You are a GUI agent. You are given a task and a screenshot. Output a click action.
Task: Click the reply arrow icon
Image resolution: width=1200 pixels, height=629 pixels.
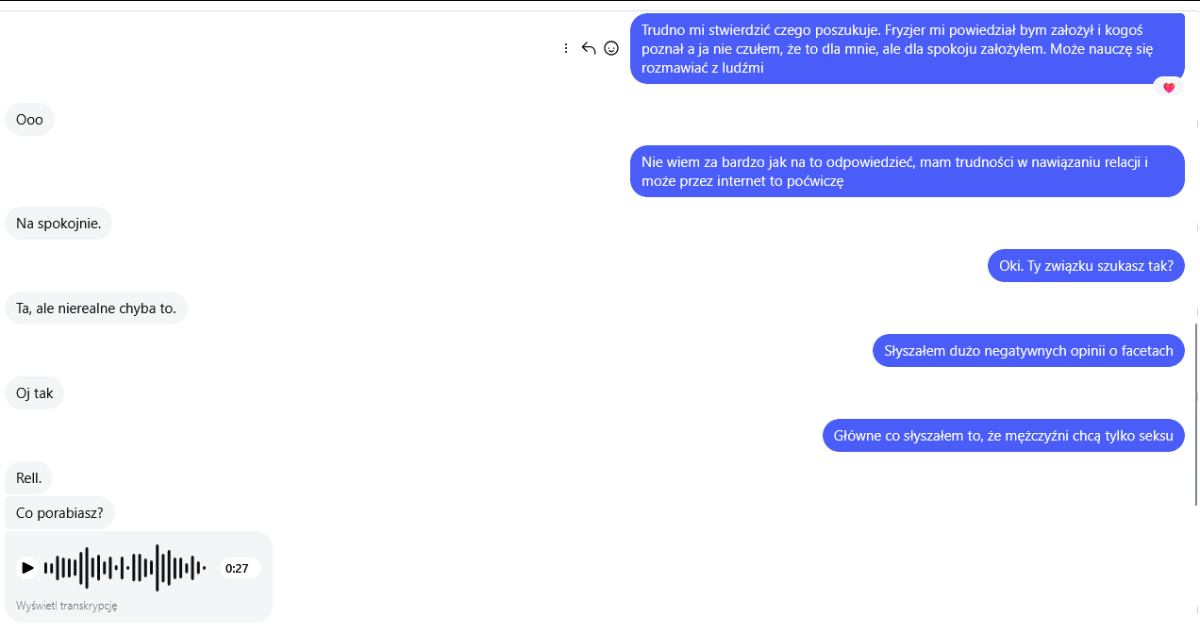(x=588, y=48)
